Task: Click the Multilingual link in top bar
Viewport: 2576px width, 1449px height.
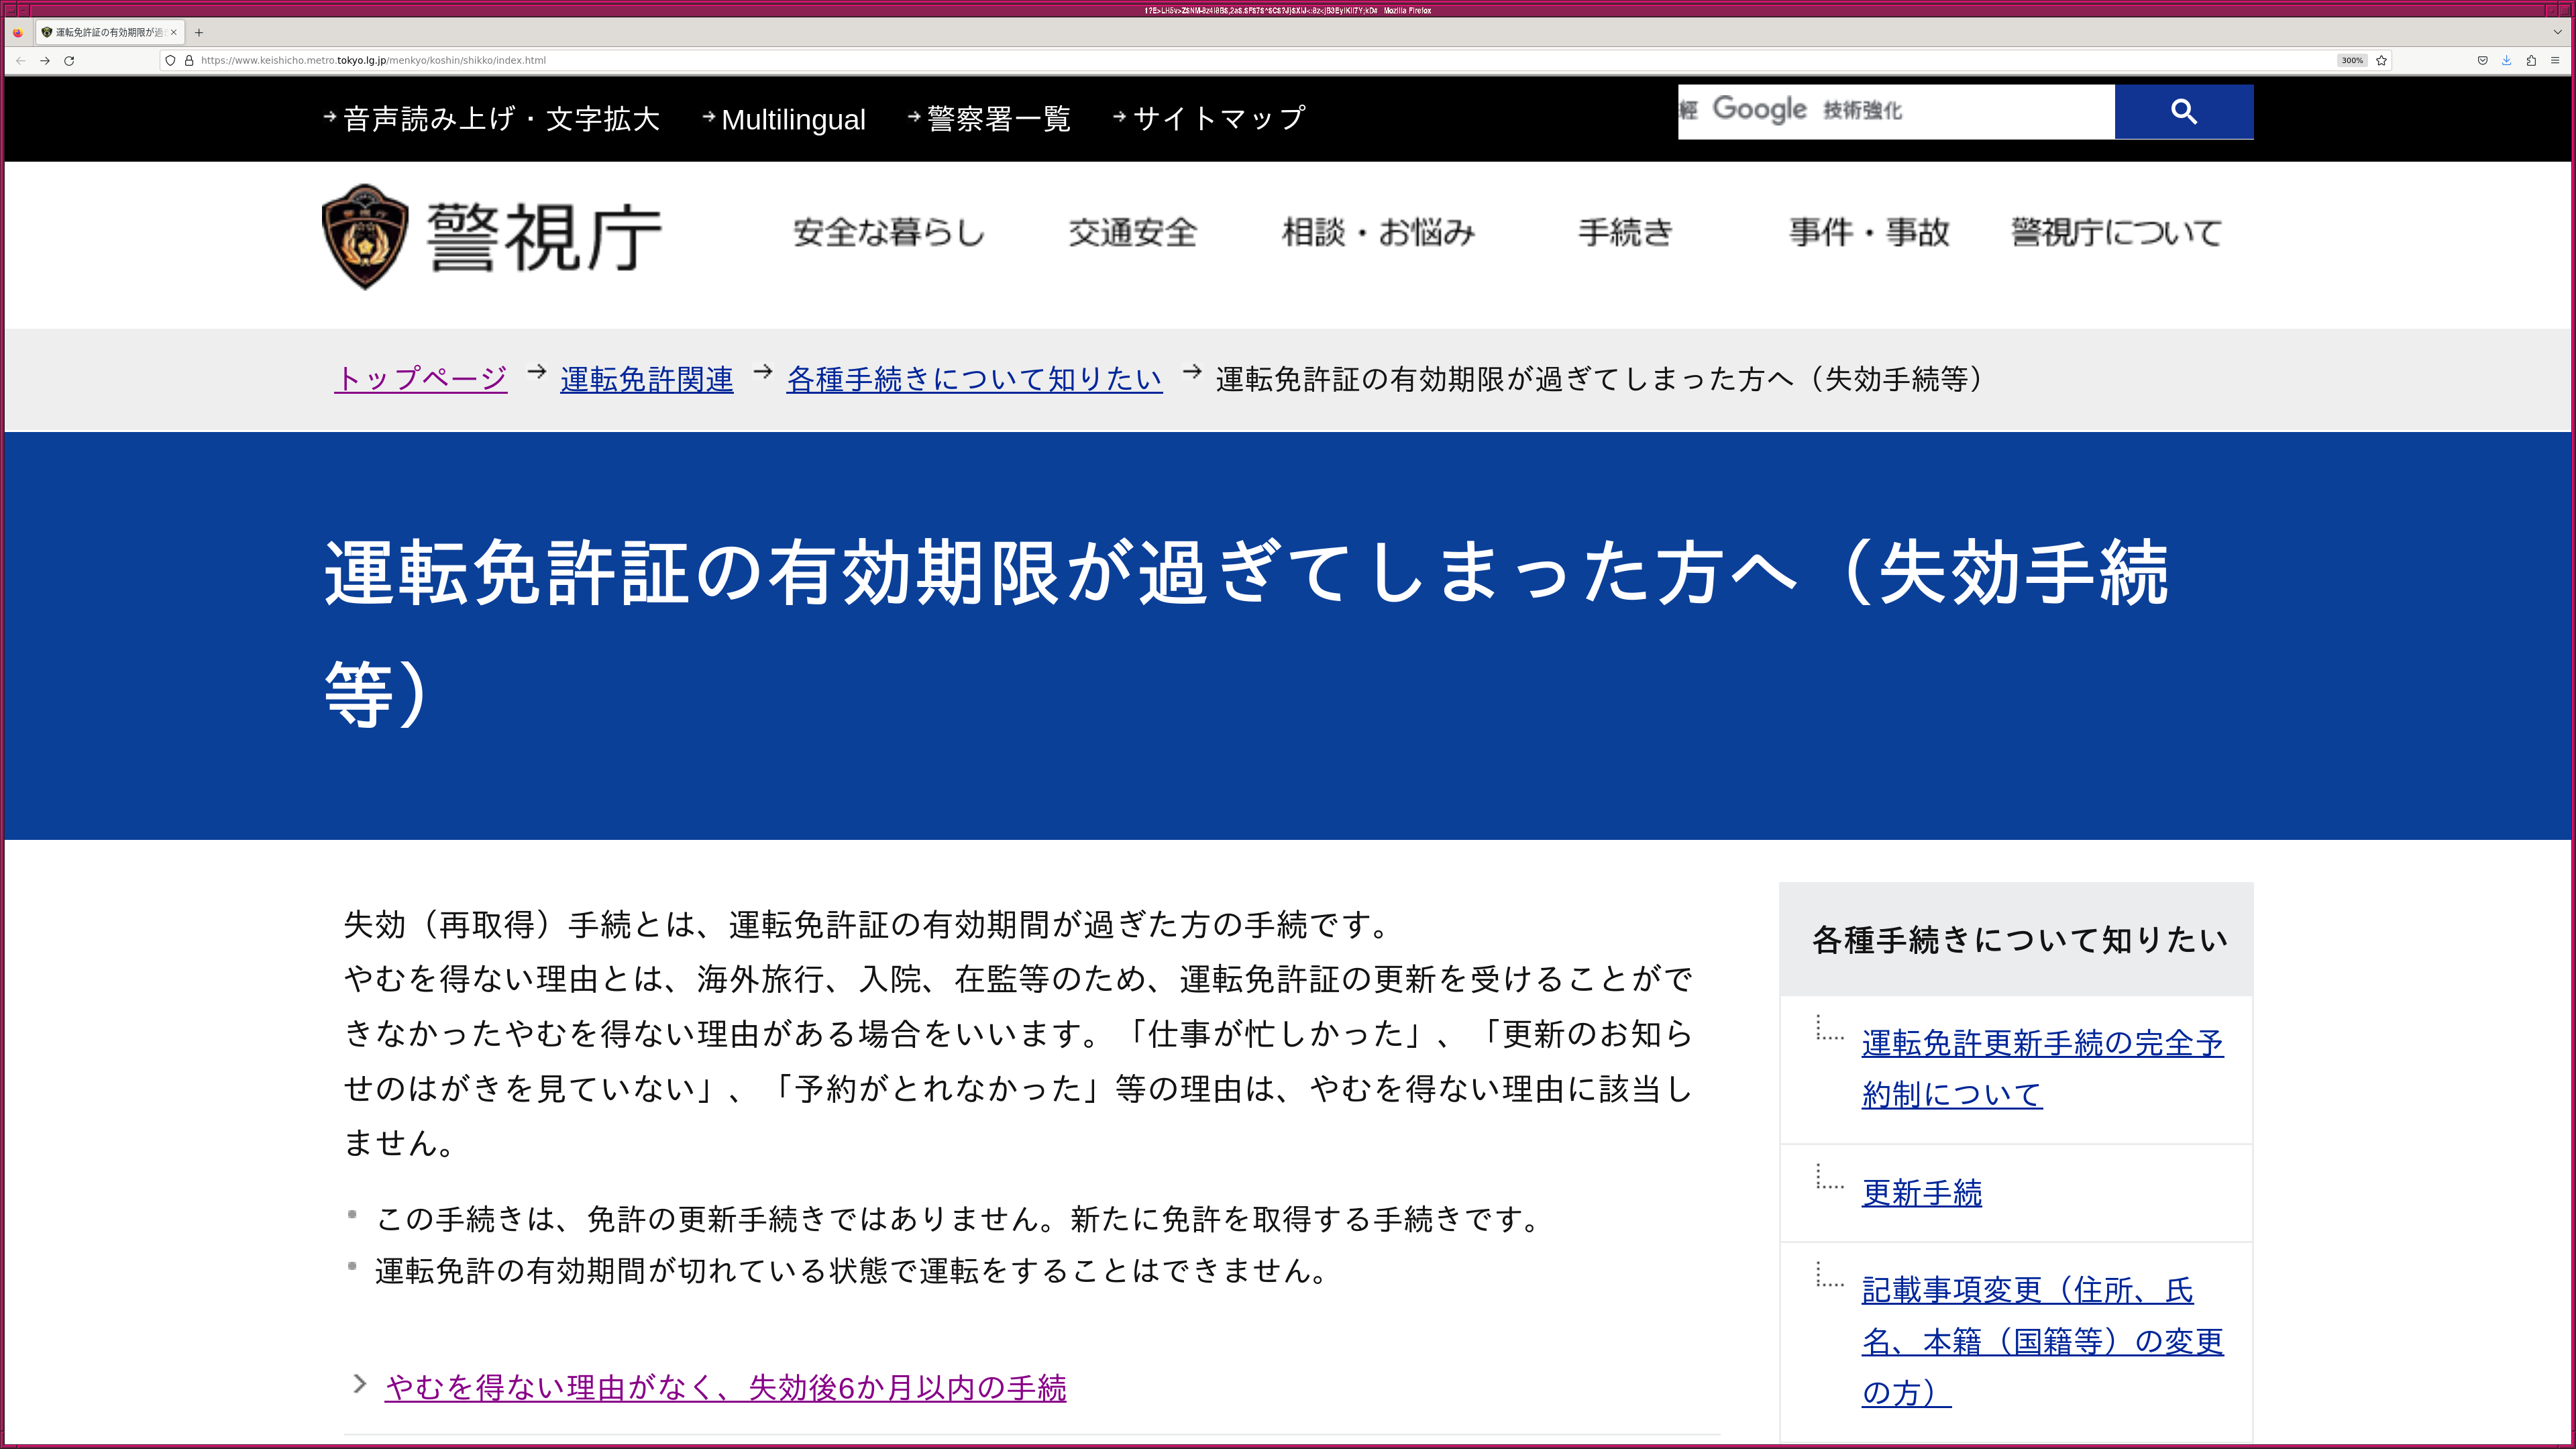Action: 792,119
